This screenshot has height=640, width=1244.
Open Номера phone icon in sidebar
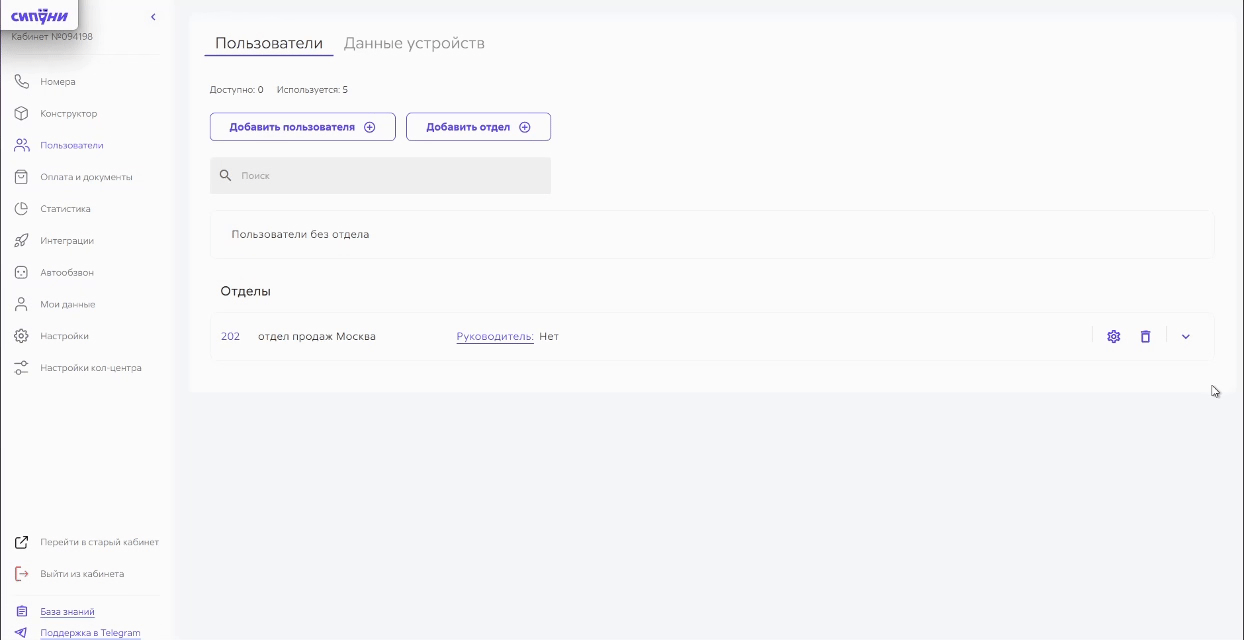click(x=21, y=82)
